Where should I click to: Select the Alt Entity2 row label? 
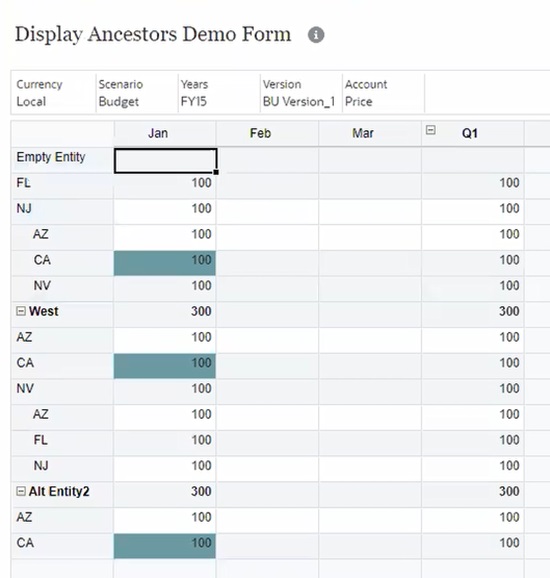tap(59, 491)
